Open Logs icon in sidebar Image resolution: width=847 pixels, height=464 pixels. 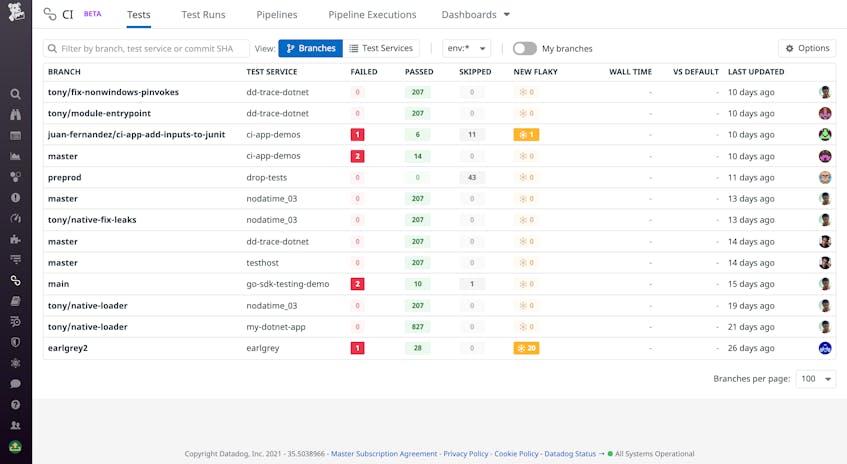(x=16, y=321)
